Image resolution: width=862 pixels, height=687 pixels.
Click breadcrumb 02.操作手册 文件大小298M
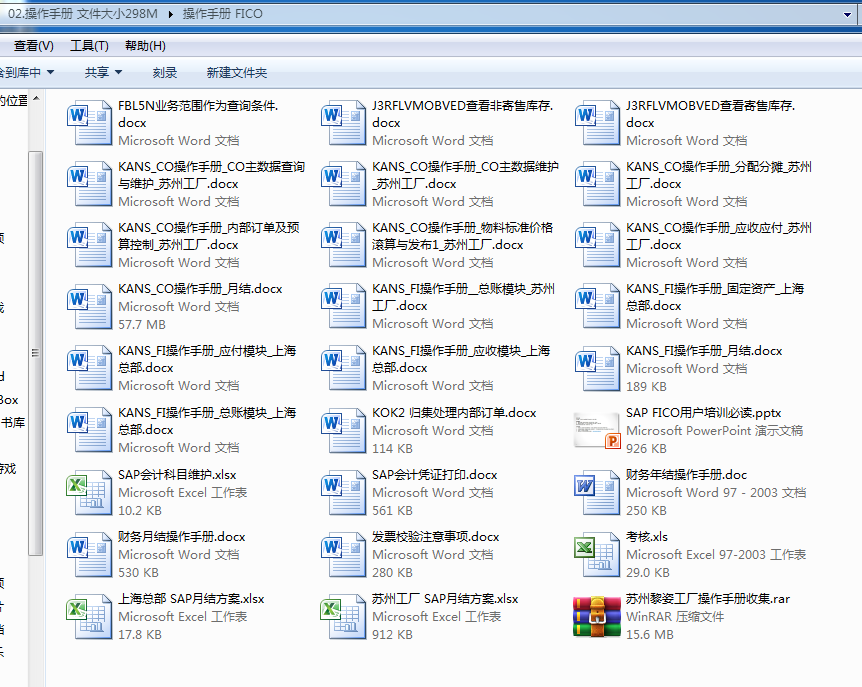point(82,14)
